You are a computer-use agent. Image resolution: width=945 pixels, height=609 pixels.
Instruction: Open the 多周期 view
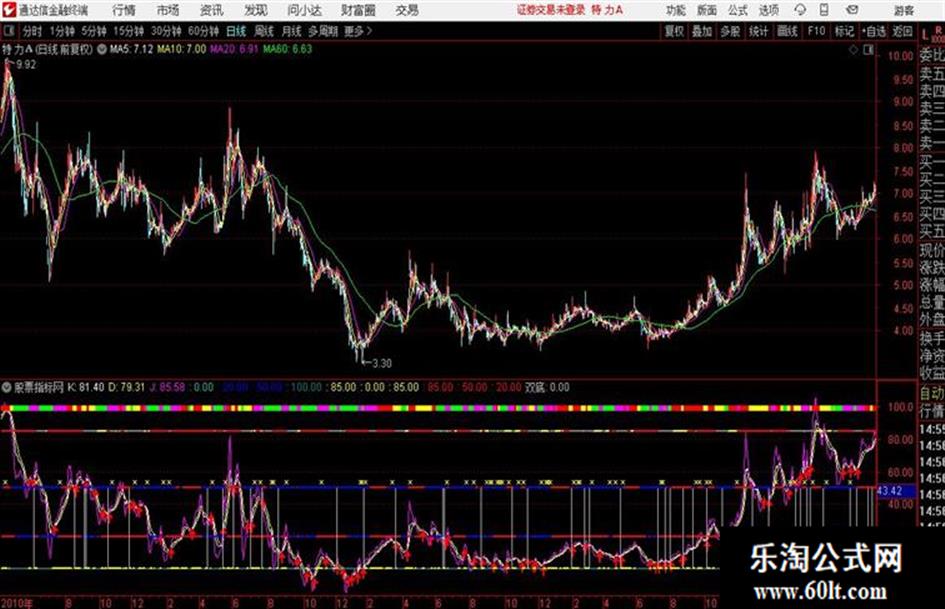[323, 31]
